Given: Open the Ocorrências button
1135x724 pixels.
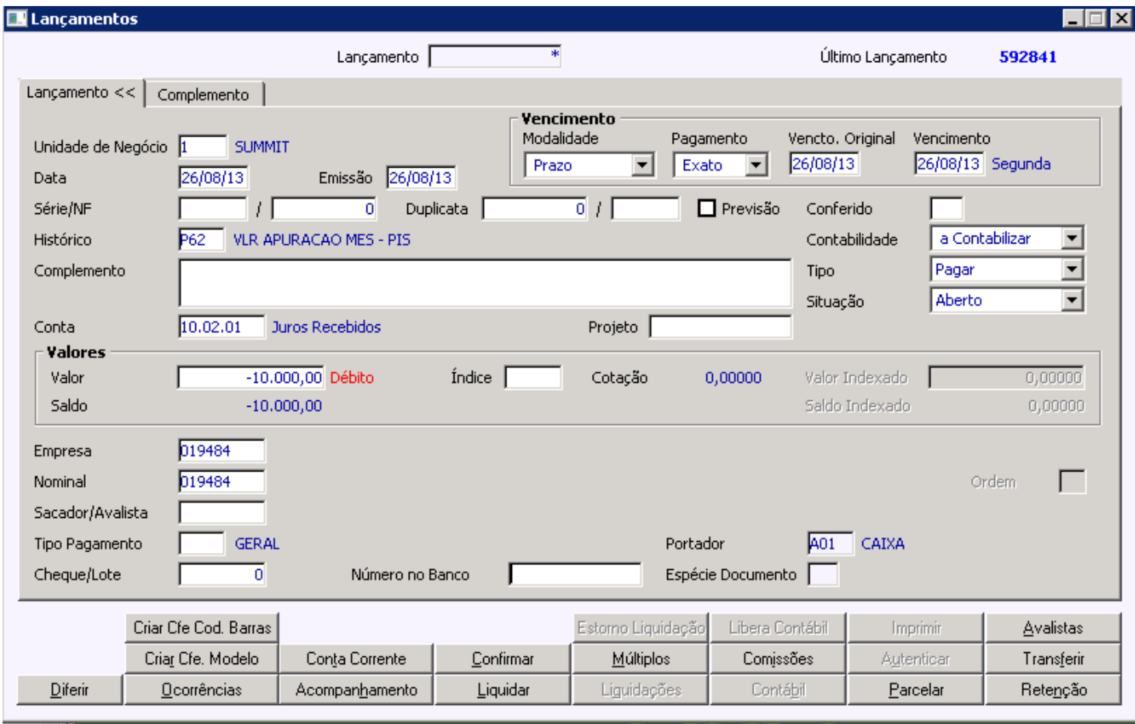Looking at the screenshot, I should (201, 690).
